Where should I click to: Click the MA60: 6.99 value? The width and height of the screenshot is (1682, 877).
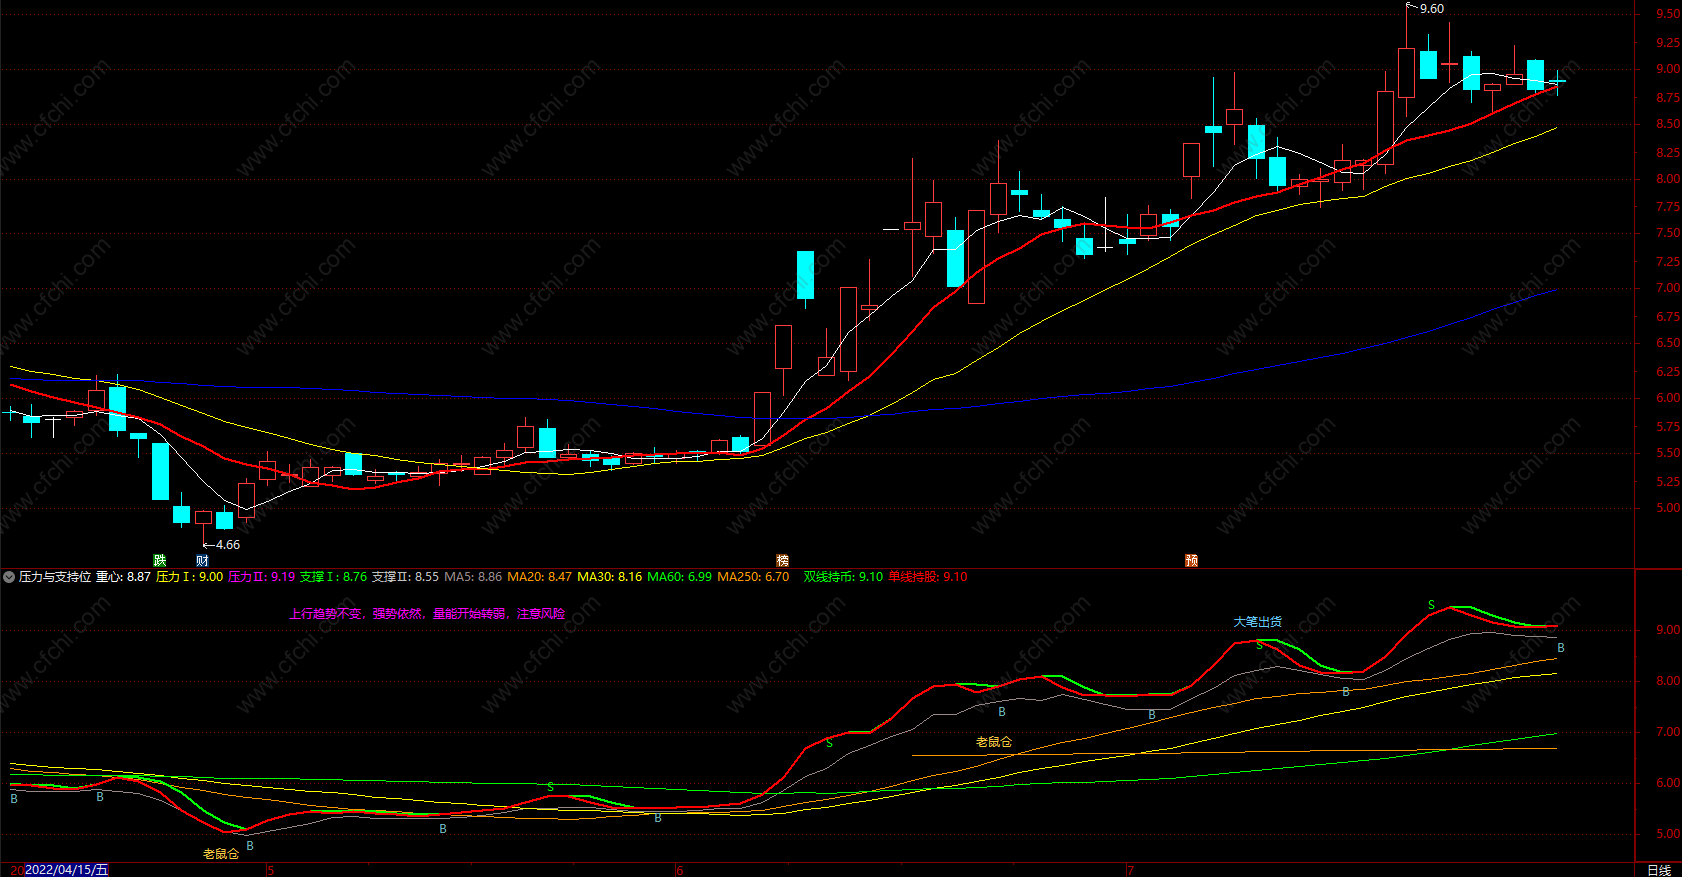(x=680, y=577)
